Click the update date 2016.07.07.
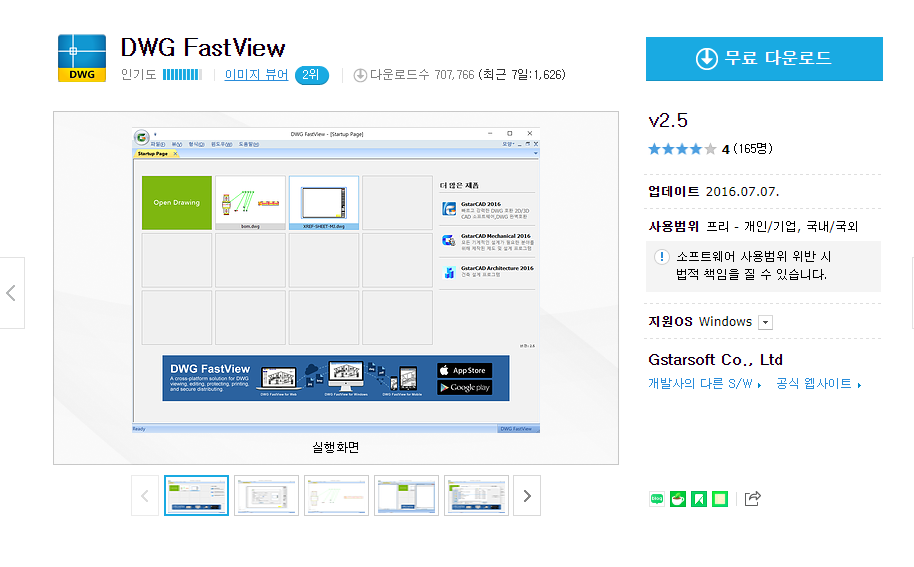914x567 pixels. [x=742, y=192]
